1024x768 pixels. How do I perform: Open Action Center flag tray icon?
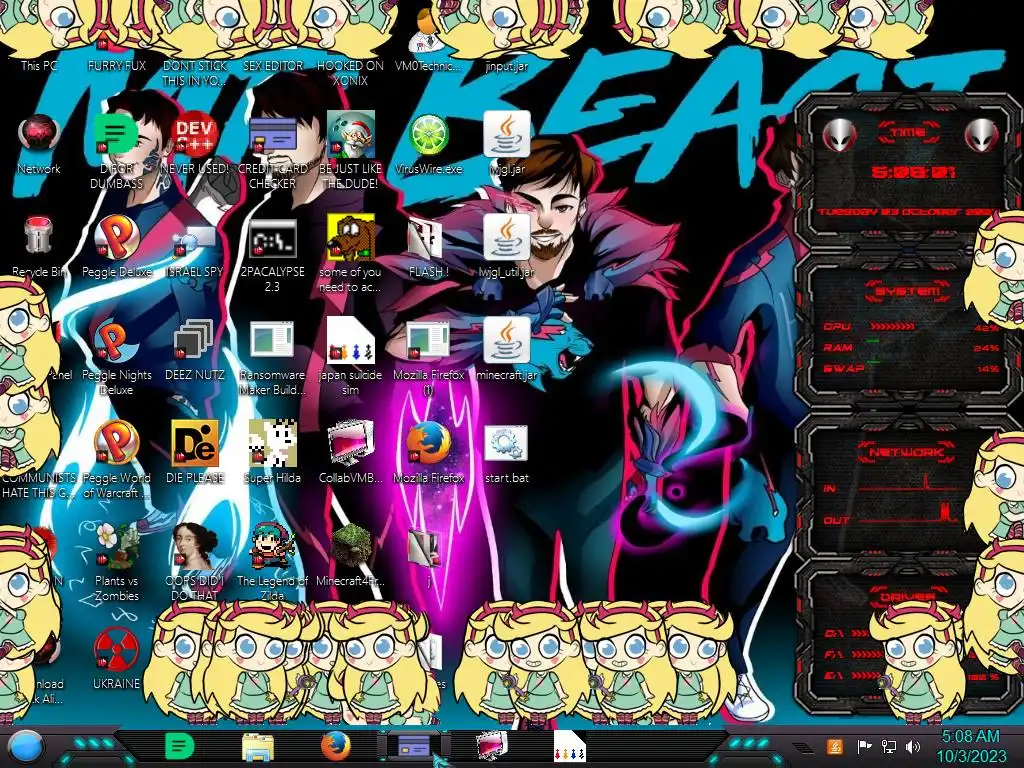pos(864,746)
